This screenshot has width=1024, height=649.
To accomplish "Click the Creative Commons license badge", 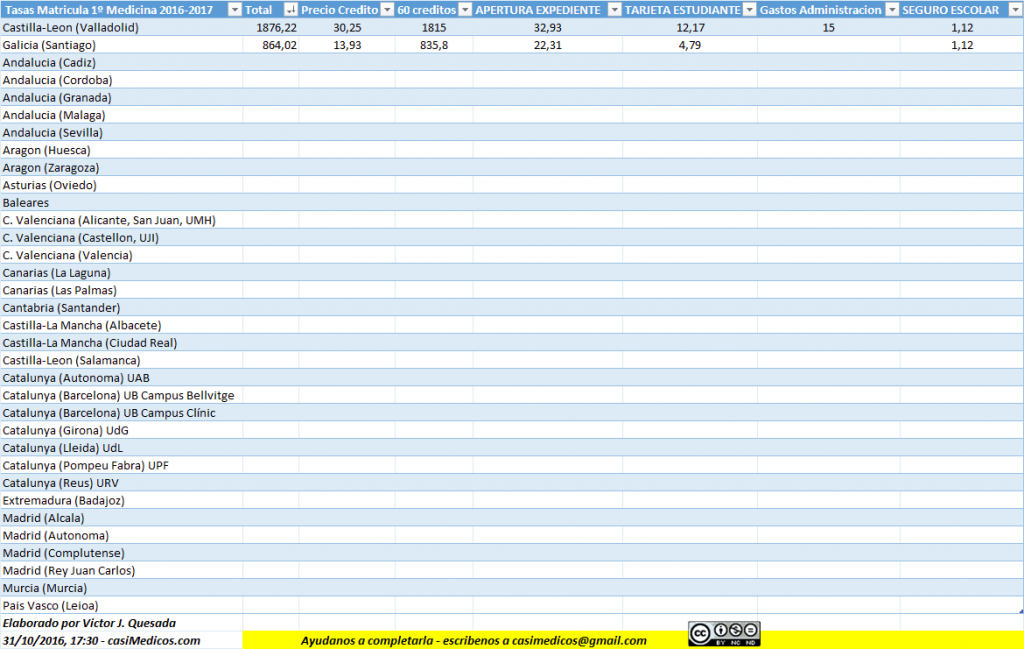I will point(723,633).
